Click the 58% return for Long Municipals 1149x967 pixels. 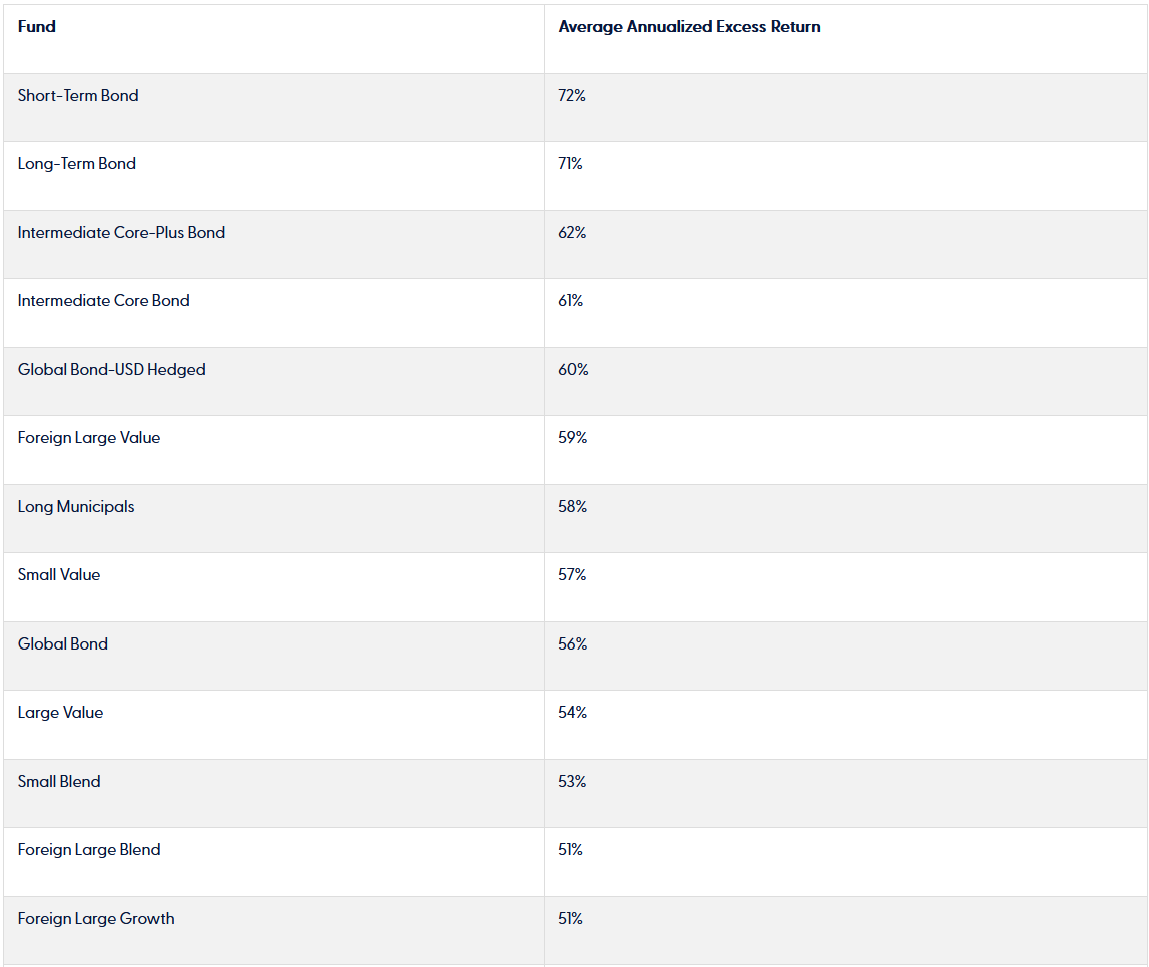click(573, 507)
